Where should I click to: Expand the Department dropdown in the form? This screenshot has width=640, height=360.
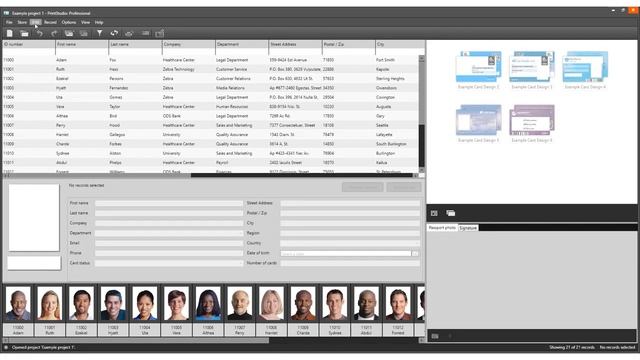coord(240,233)
